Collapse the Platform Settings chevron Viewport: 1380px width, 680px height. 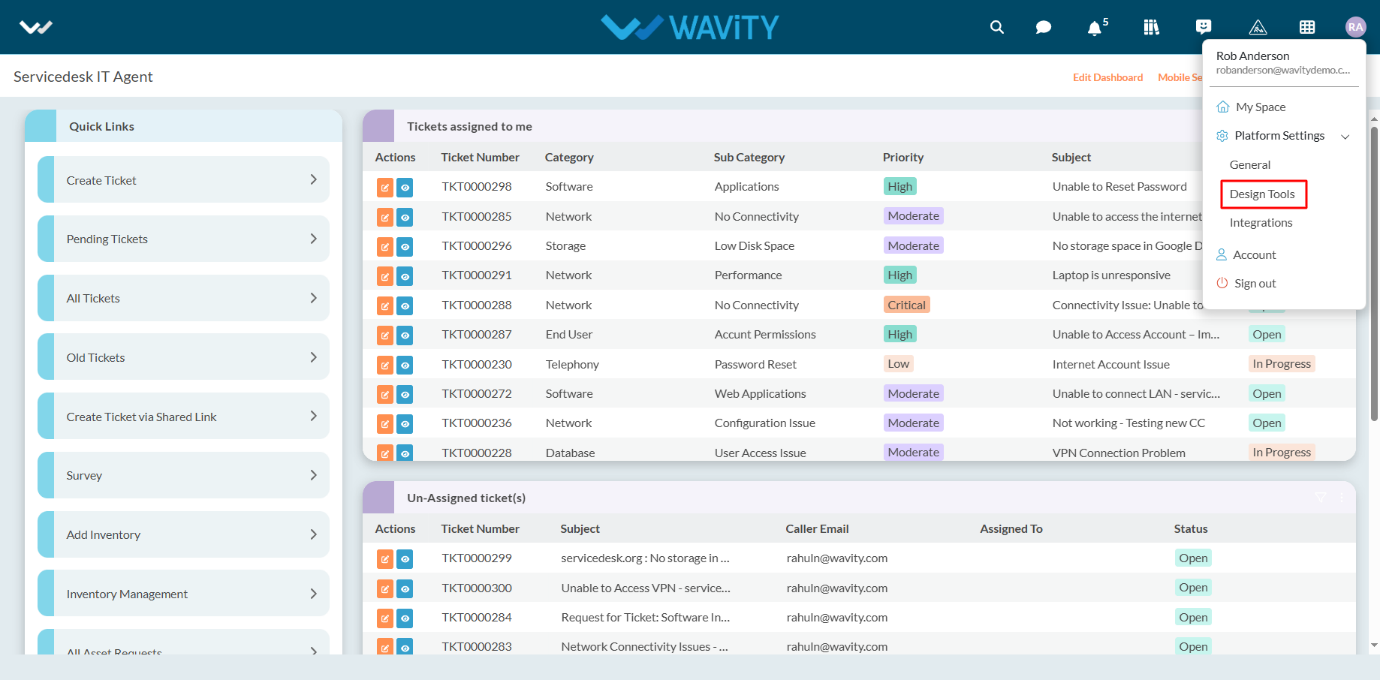(x=1345, y=136)
